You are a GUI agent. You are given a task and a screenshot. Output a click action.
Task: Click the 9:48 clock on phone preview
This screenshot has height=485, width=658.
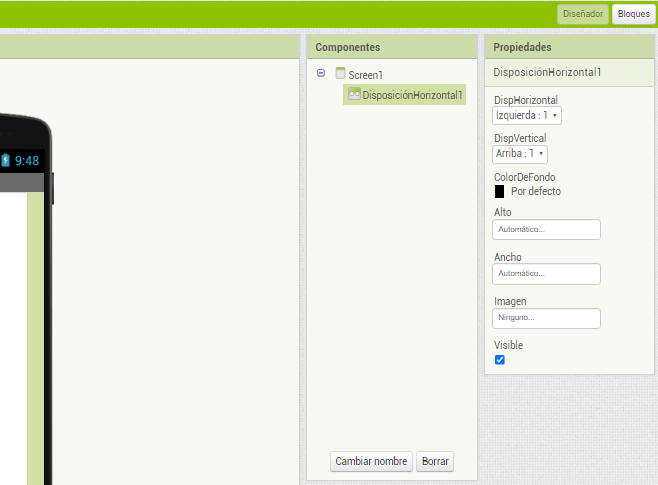pos(27,161)
